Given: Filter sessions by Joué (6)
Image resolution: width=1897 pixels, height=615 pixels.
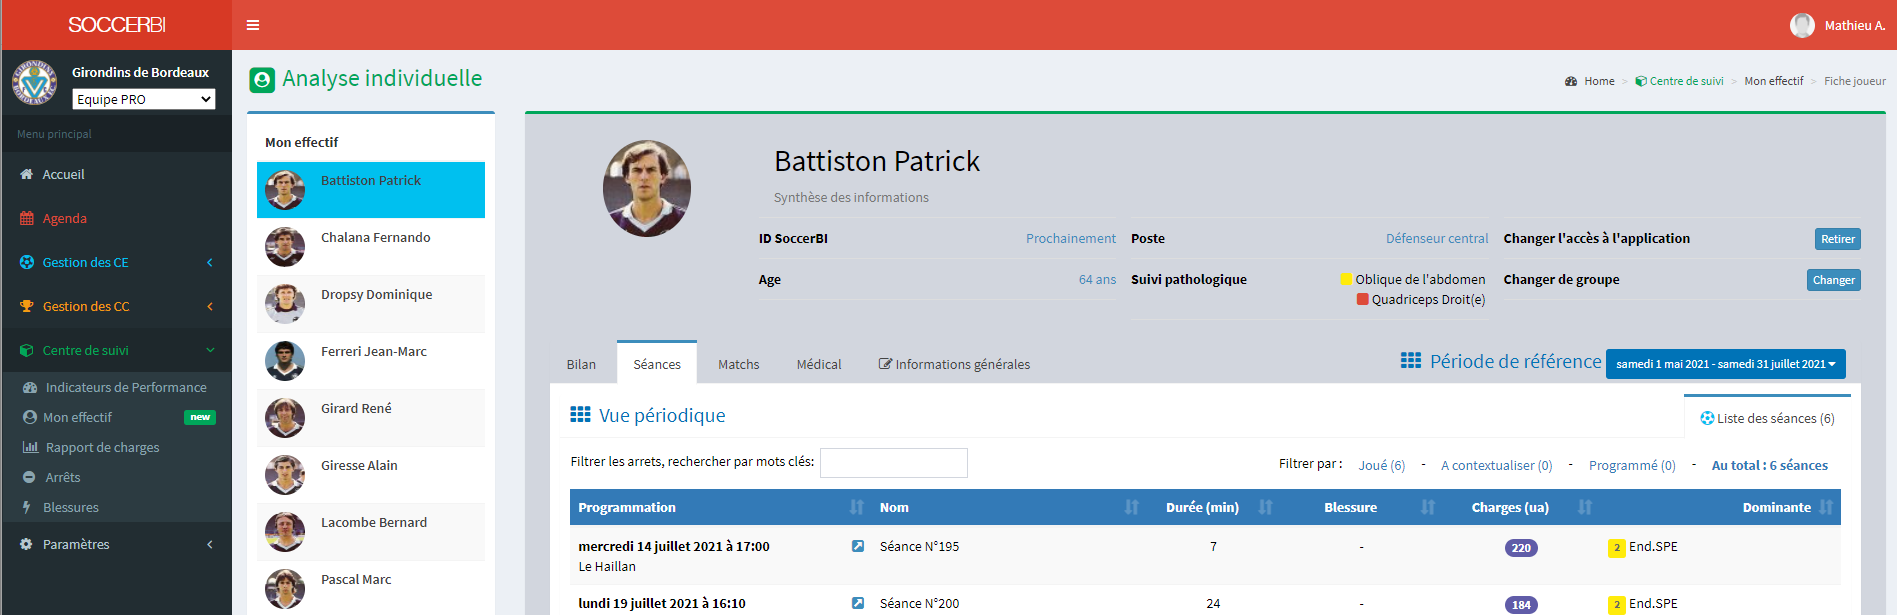Looking at the screenshot, I should pyautogui.click(x=1382, y=465).
